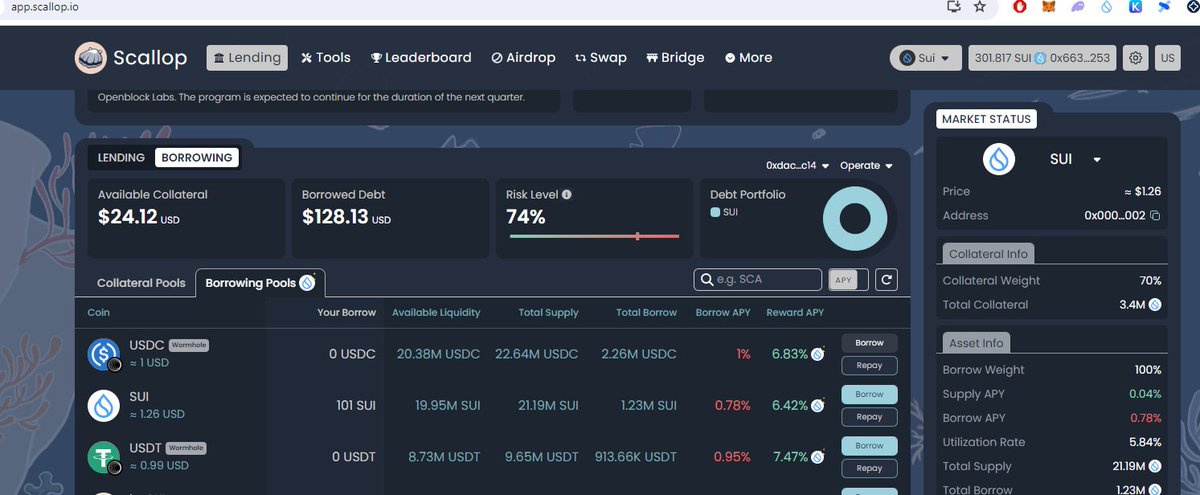Click the search magnifier icon
The width and height of the screenshot is (1200, 495).
[708, 280]
